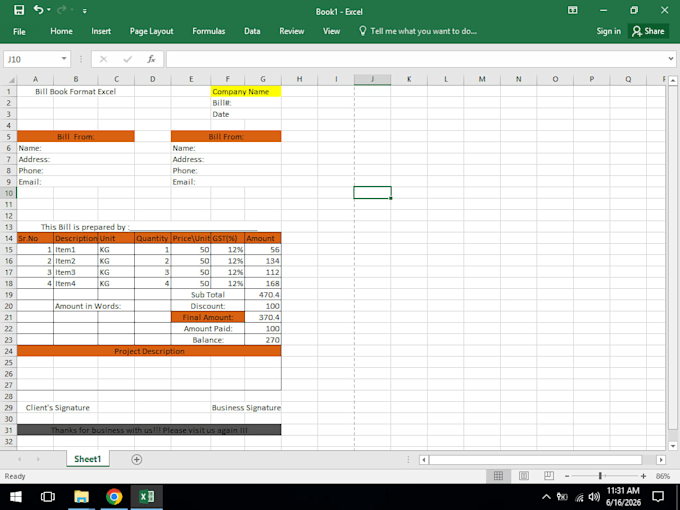680x510 pixels.
Task: Click the Name Box showing J10
Action: pos(32,59)
